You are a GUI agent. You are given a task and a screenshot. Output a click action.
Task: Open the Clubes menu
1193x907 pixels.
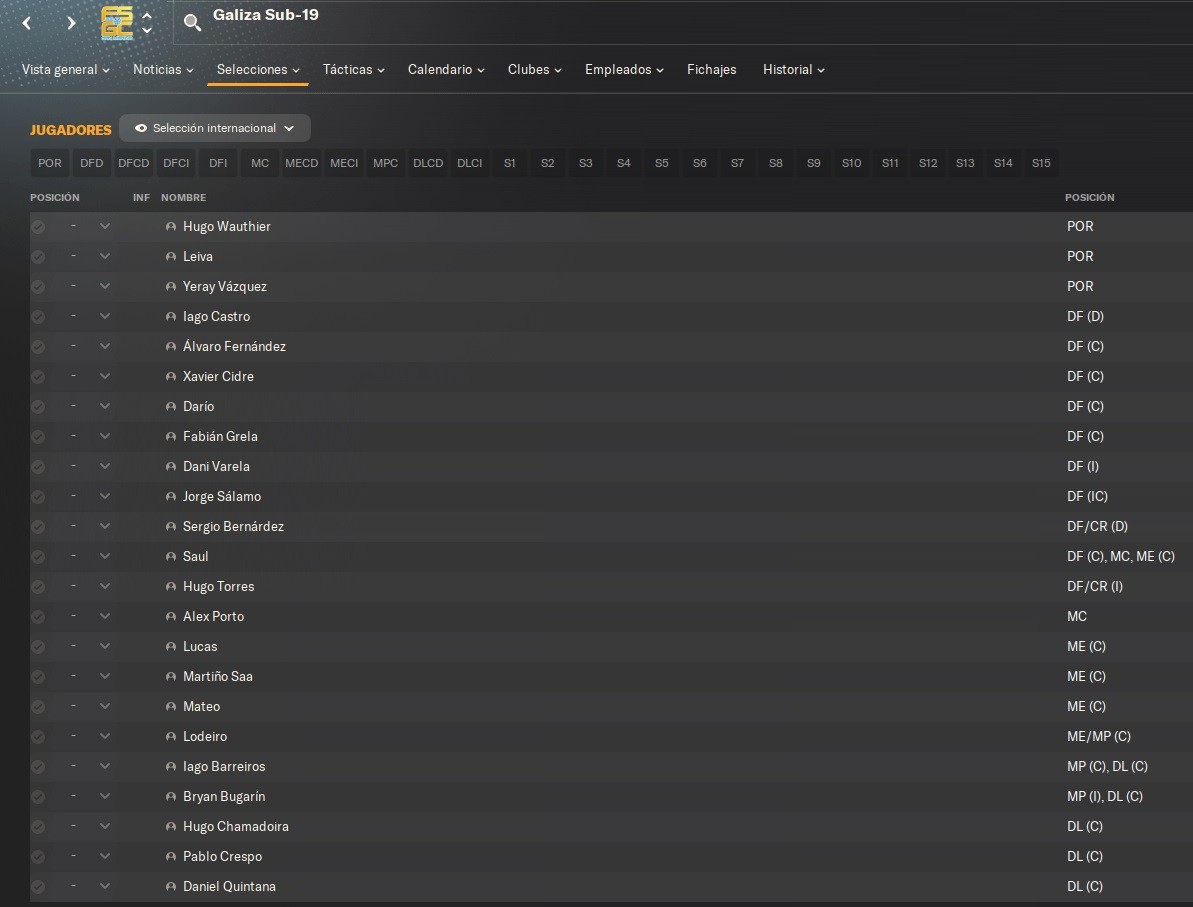[x=534, y=69]
